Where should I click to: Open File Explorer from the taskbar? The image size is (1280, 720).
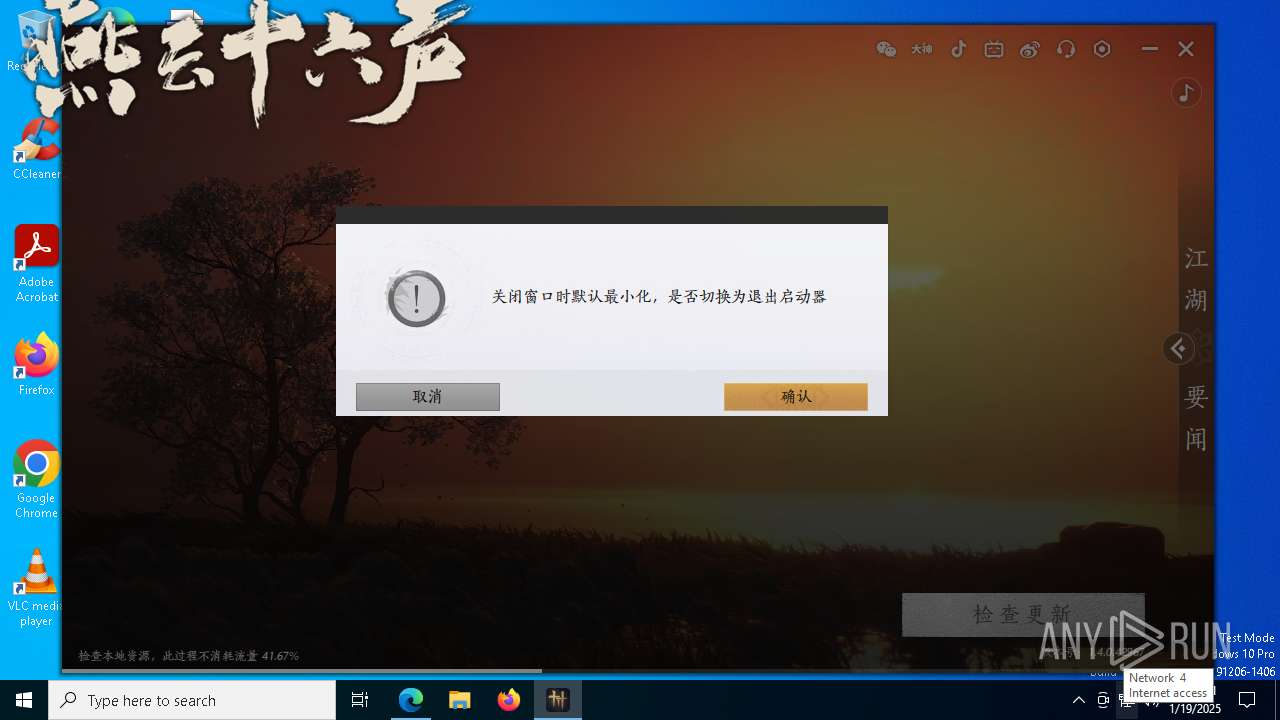460,700
